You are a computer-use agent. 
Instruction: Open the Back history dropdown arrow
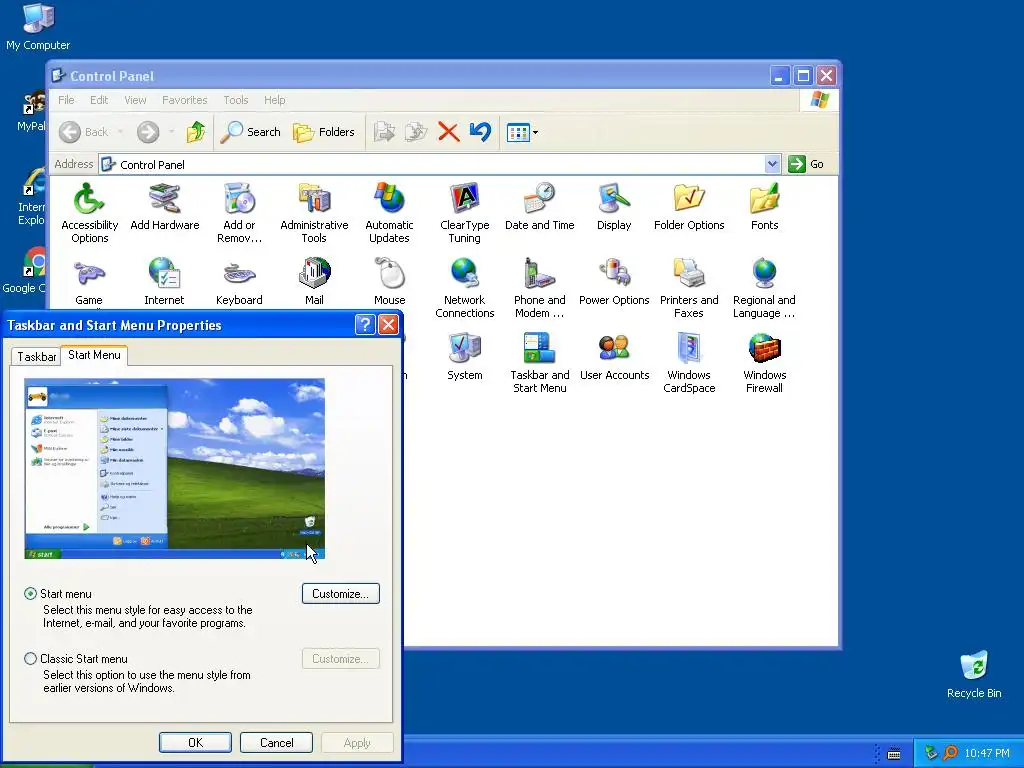pyautogui.click(x=121, y=133)
